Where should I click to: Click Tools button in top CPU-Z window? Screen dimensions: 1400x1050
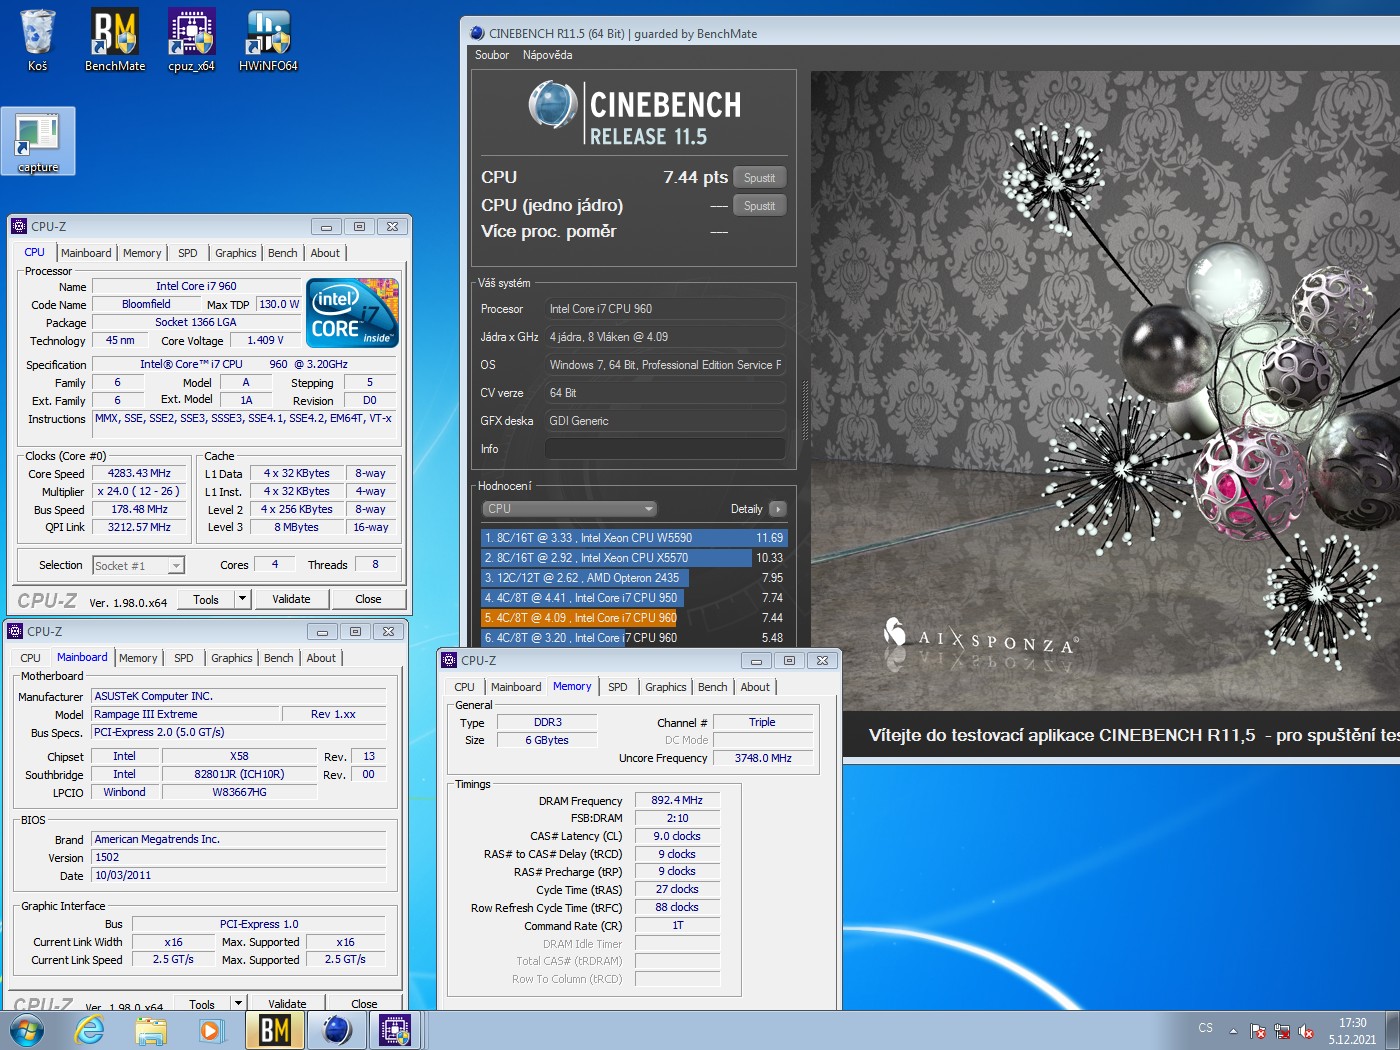(206, 599)
